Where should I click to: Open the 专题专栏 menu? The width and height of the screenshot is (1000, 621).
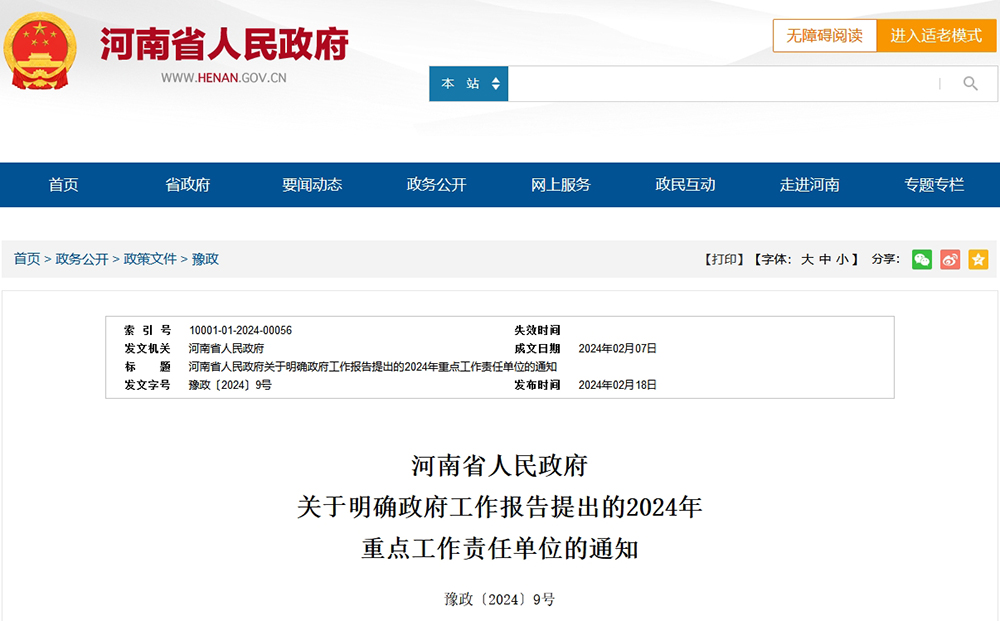[934, 185]
